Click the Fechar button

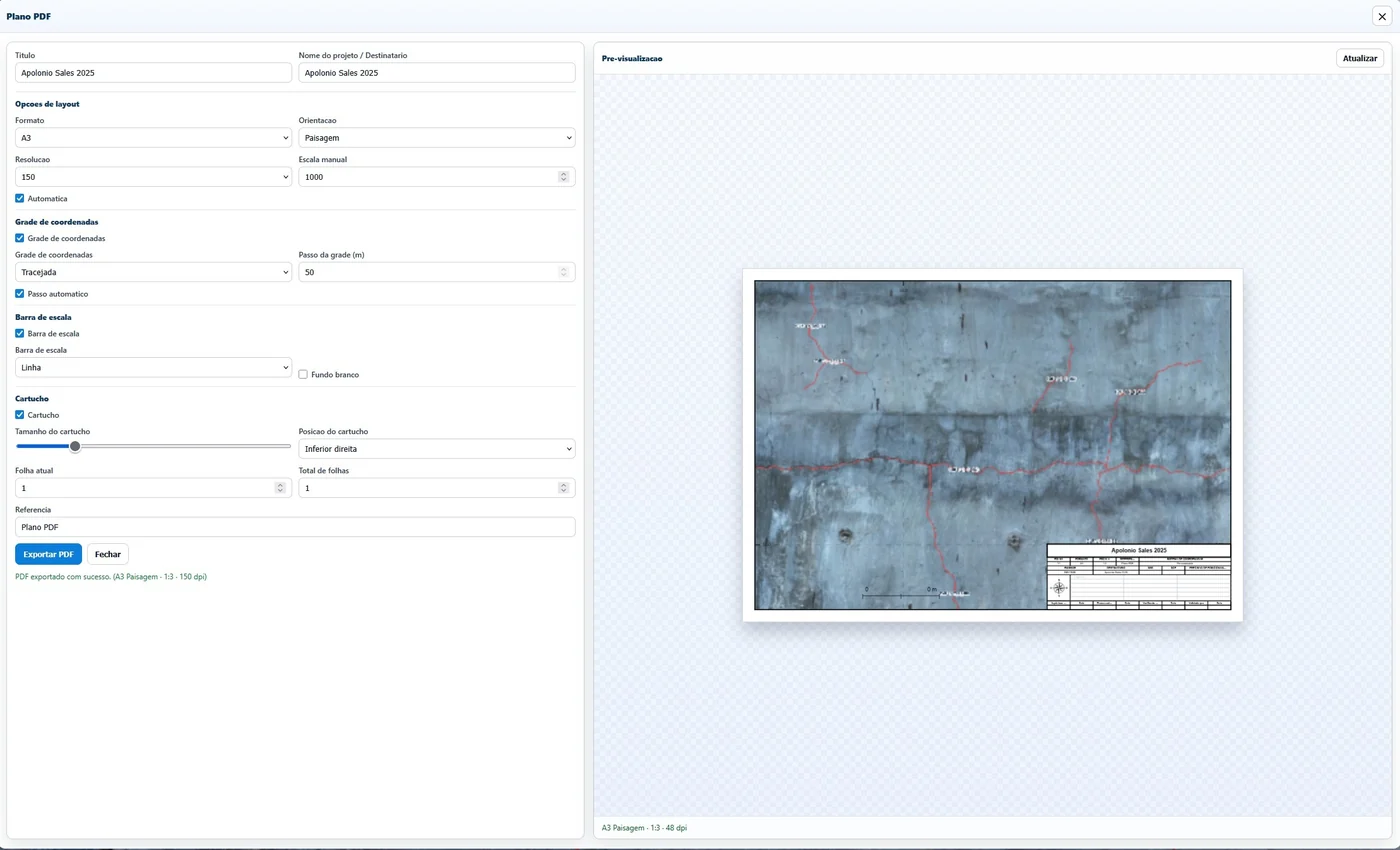108,554
